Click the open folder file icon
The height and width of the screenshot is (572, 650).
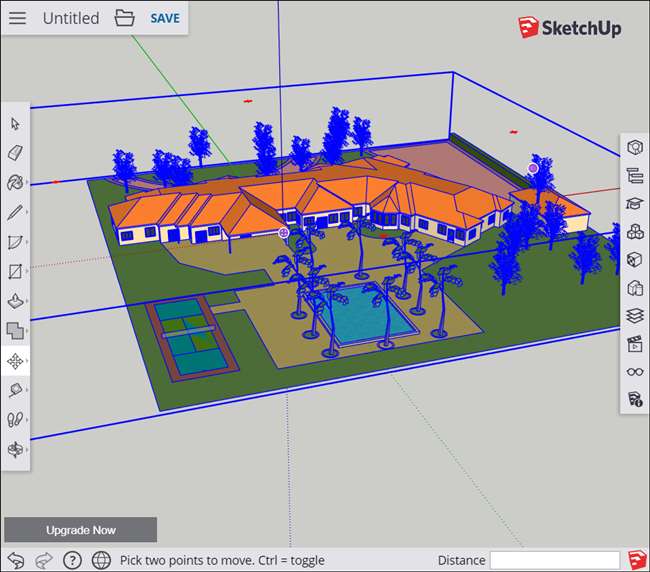pyautogui.click(x=124, y=18)
